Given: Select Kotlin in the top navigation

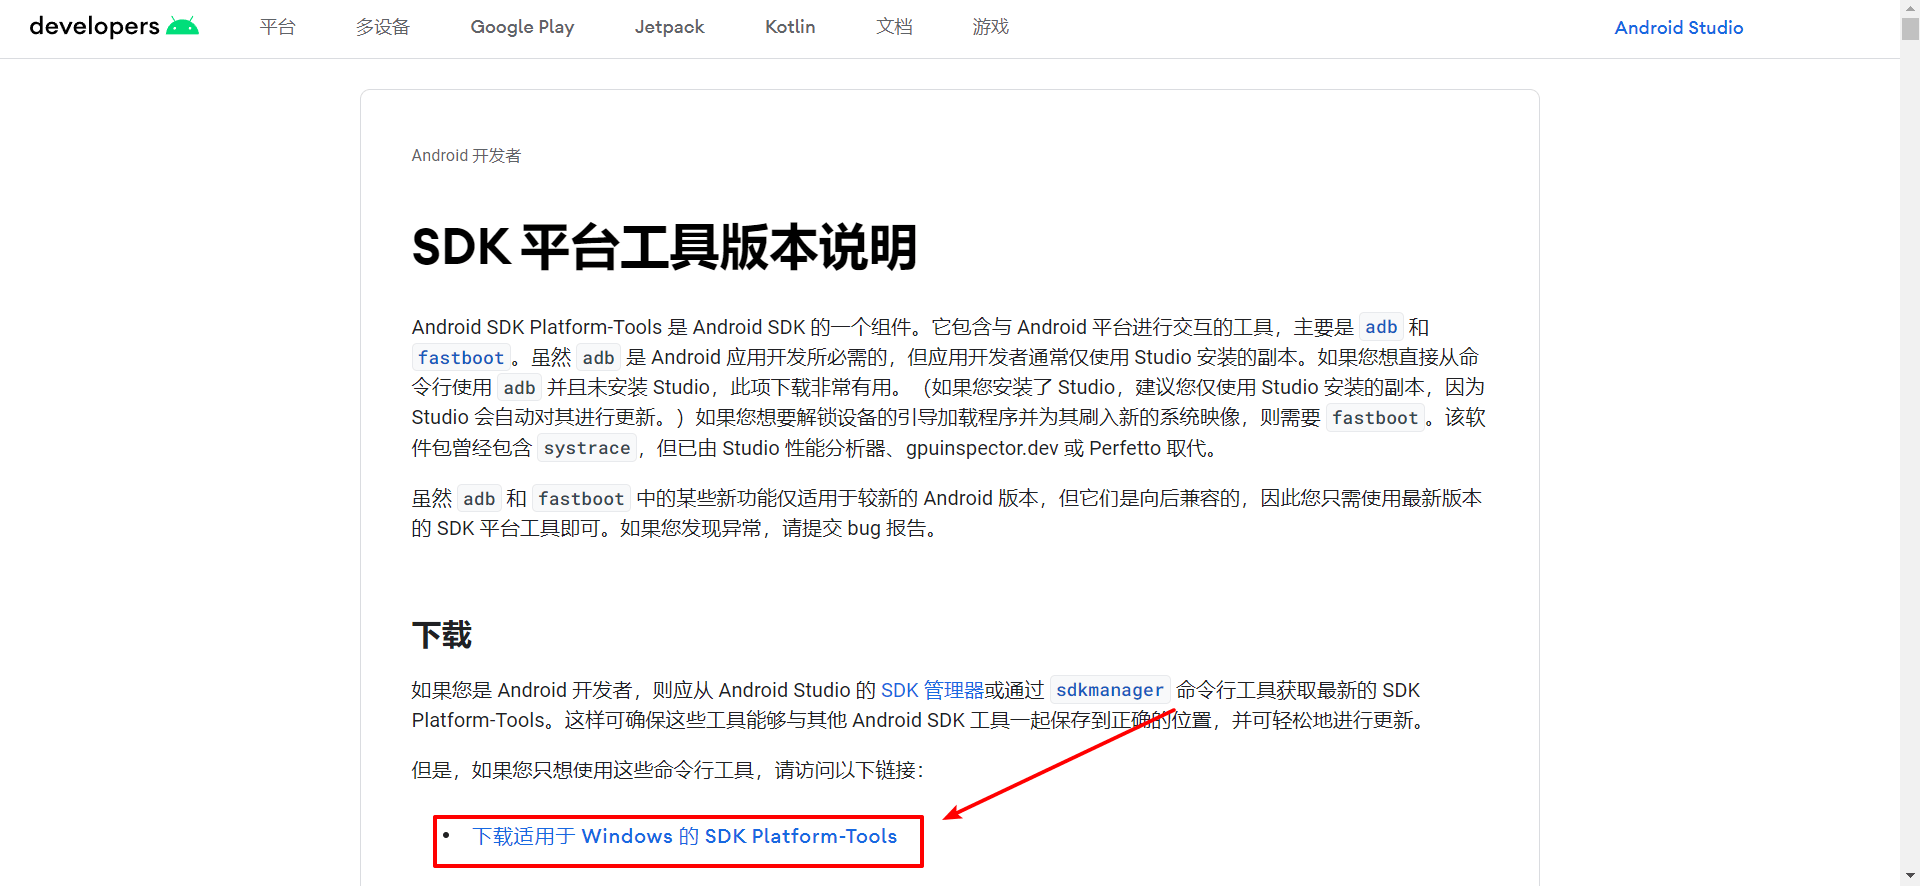Looking at the screenshot, I should (790, 27).
